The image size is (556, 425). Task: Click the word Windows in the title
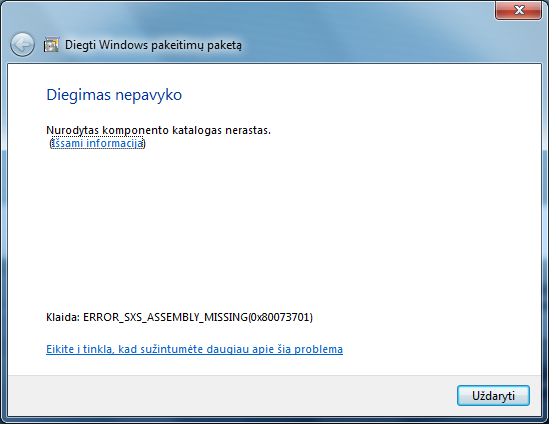[123, 45]
